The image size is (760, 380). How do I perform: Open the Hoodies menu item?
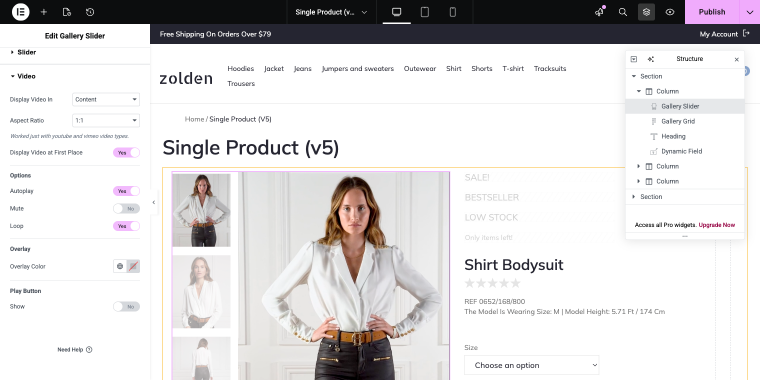point(241,68)
